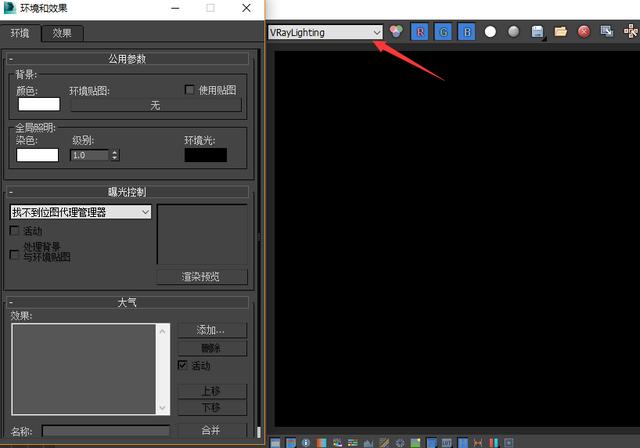Toggle the red channel R button
The width and height of the screenshot is (640, 448).
point(420,32)
